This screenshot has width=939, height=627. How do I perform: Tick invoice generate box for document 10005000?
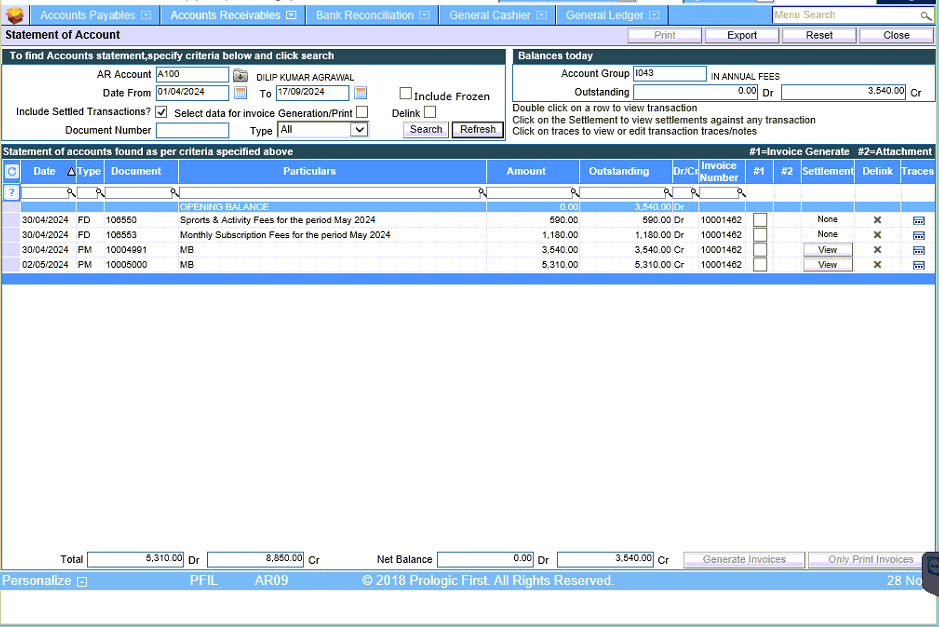tap(760, 265)
